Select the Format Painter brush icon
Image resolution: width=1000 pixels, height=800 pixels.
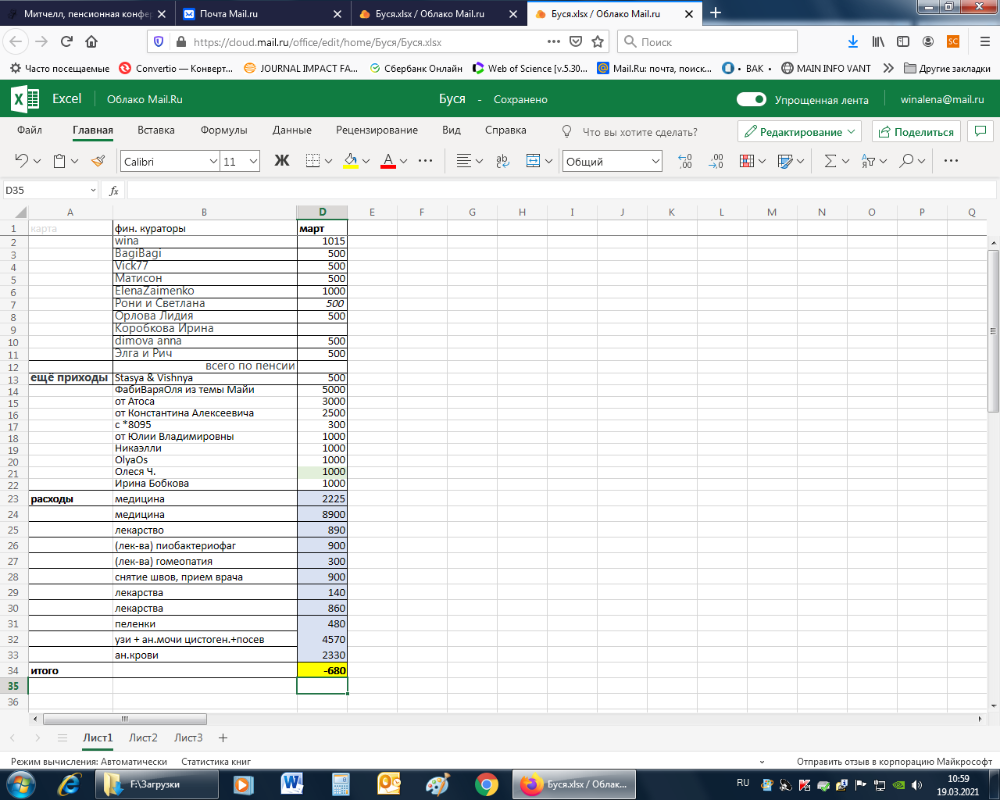(x=97, y=161)
